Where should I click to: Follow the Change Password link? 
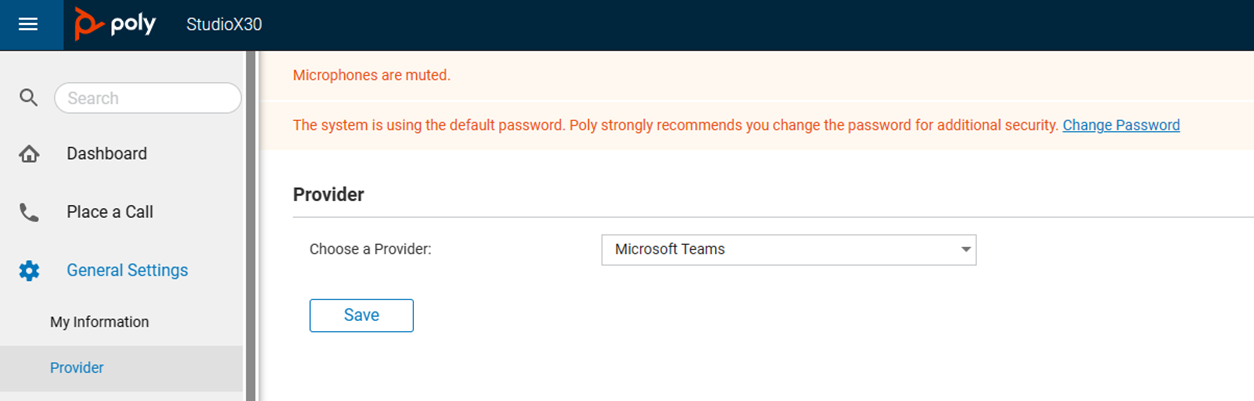1121,125
